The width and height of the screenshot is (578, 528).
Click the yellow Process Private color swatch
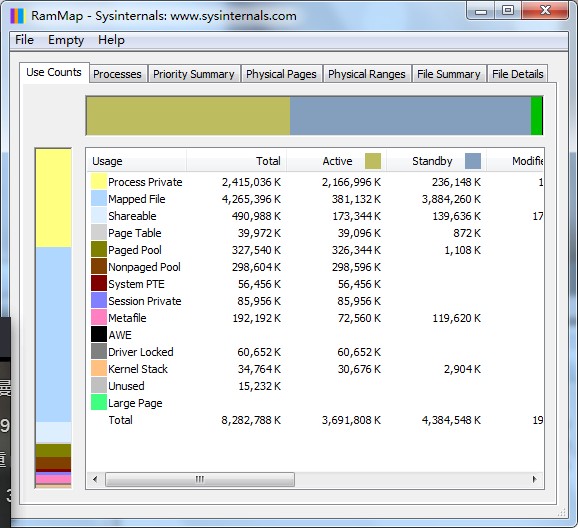coord(99,182)
